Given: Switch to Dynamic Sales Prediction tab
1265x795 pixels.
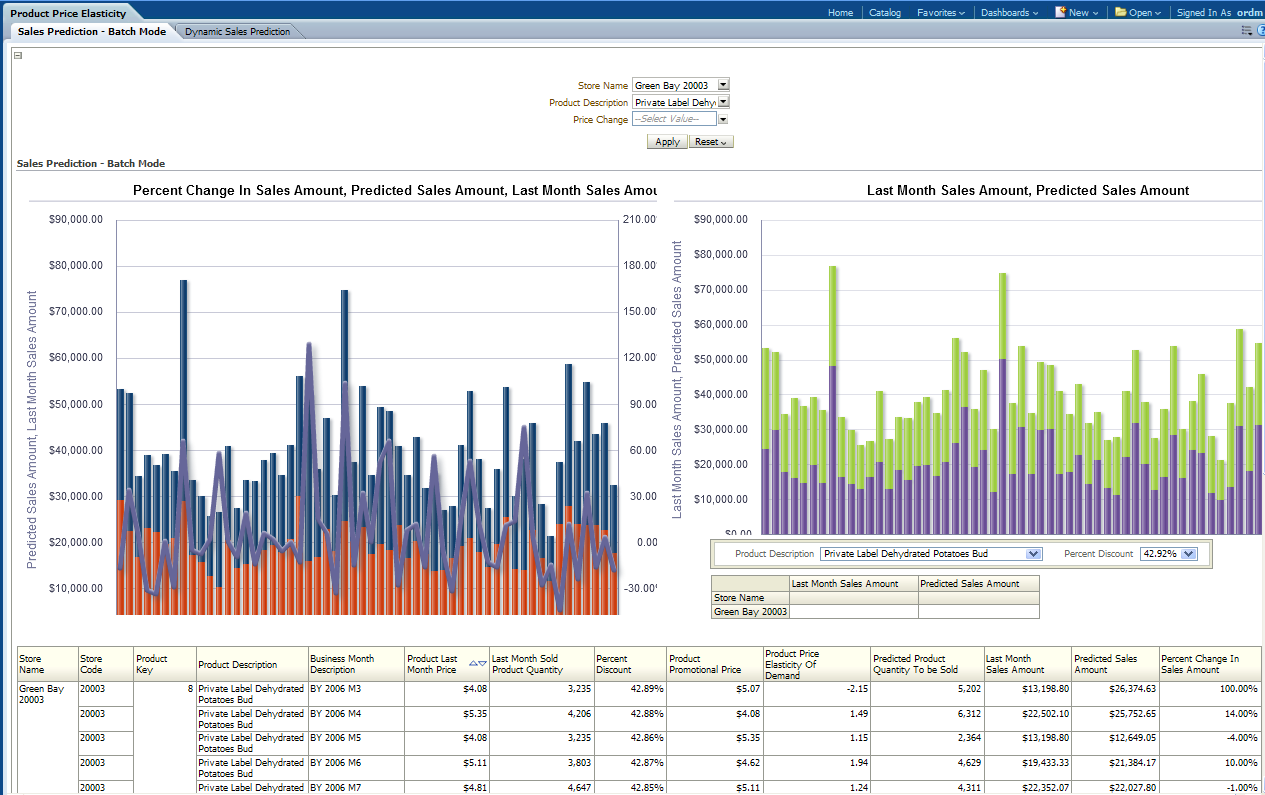Looking at the screenshot, I should coord(238,32).
